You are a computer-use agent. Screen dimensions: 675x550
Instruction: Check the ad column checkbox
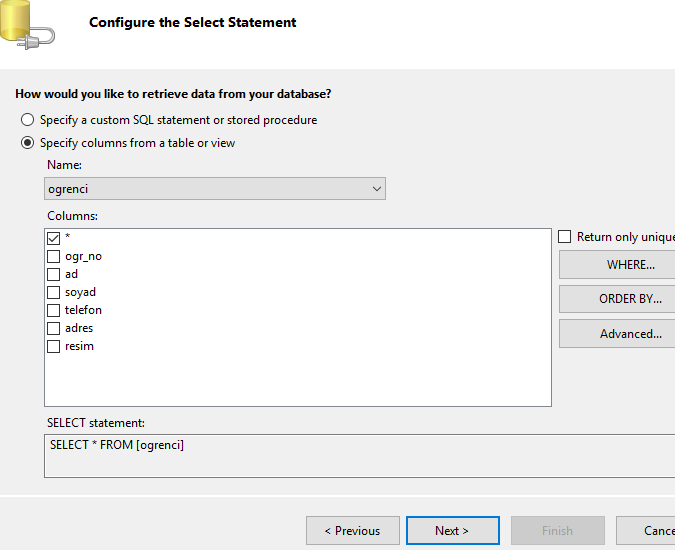pos(53,275)
